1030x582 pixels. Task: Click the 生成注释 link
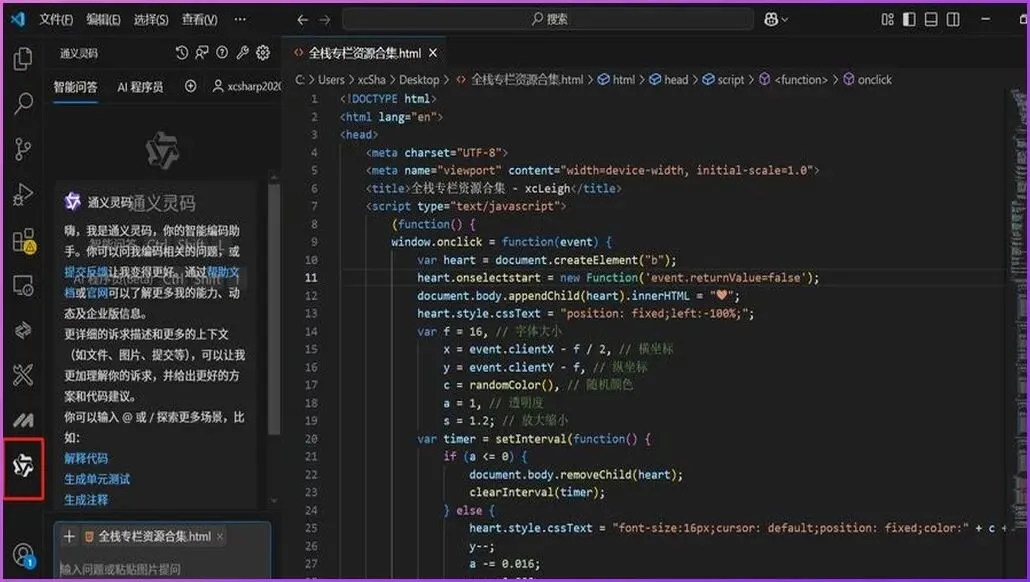point(86,500)
